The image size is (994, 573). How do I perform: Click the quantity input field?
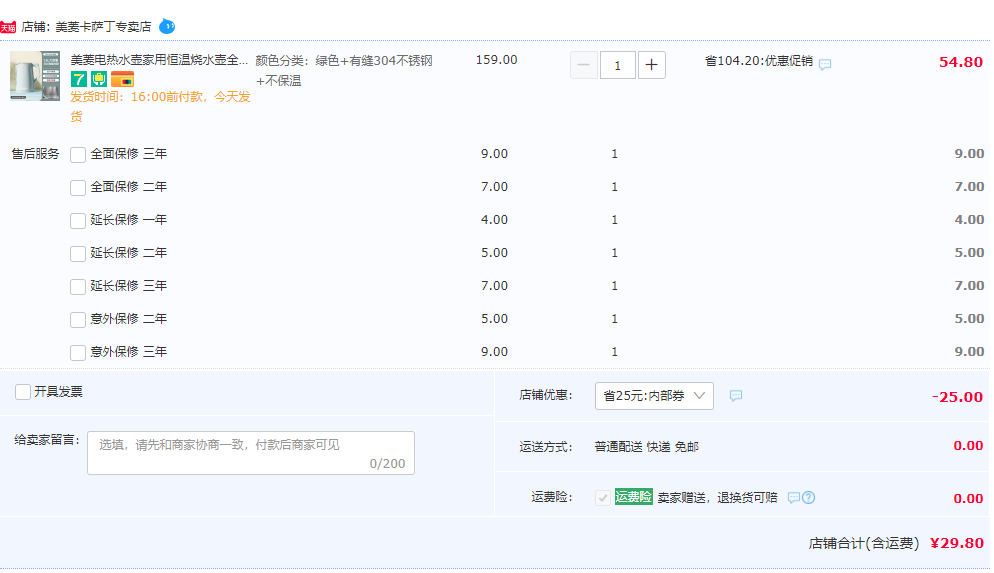(x=617, y=65)
